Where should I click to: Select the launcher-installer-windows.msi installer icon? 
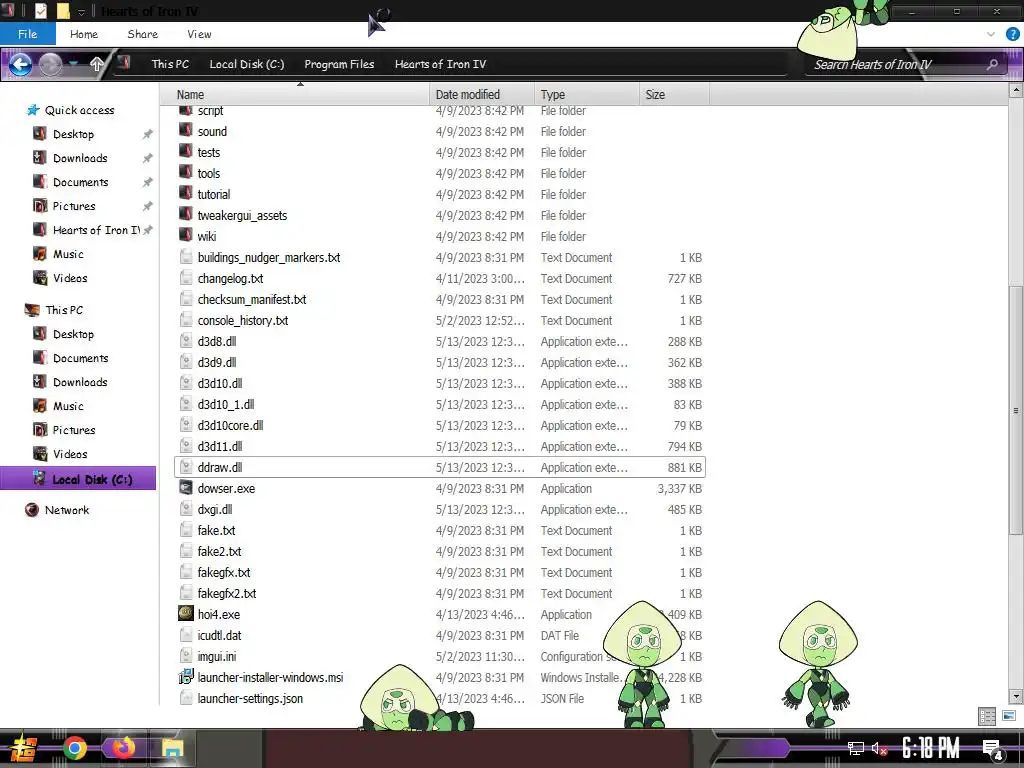[186, 677]
